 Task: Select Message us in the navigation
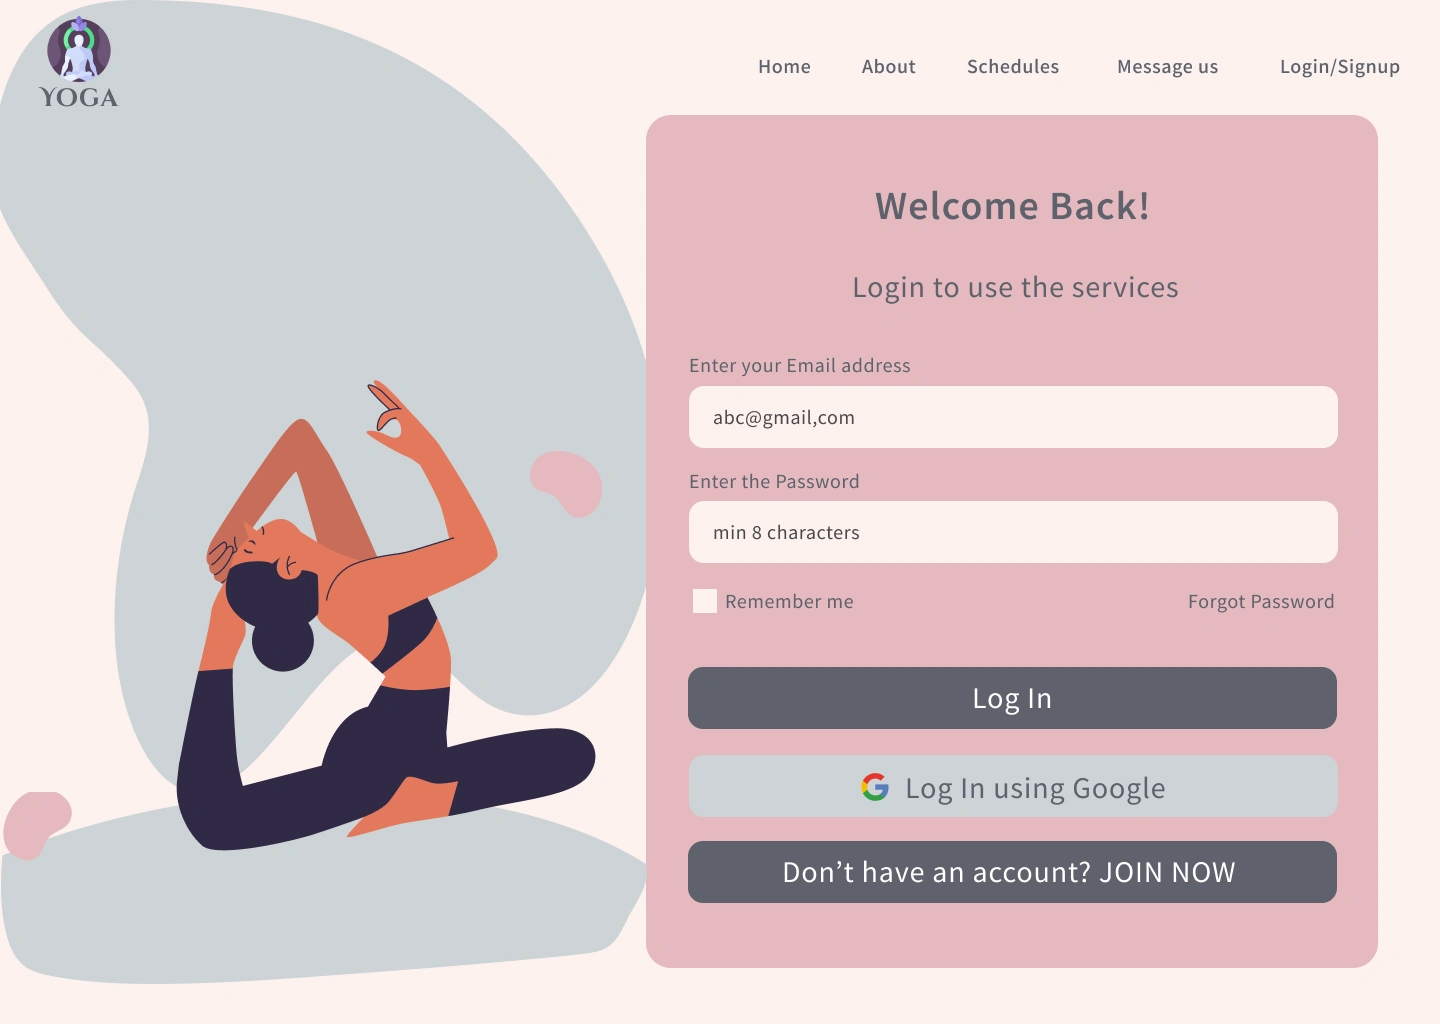(x=1168, y=67)
